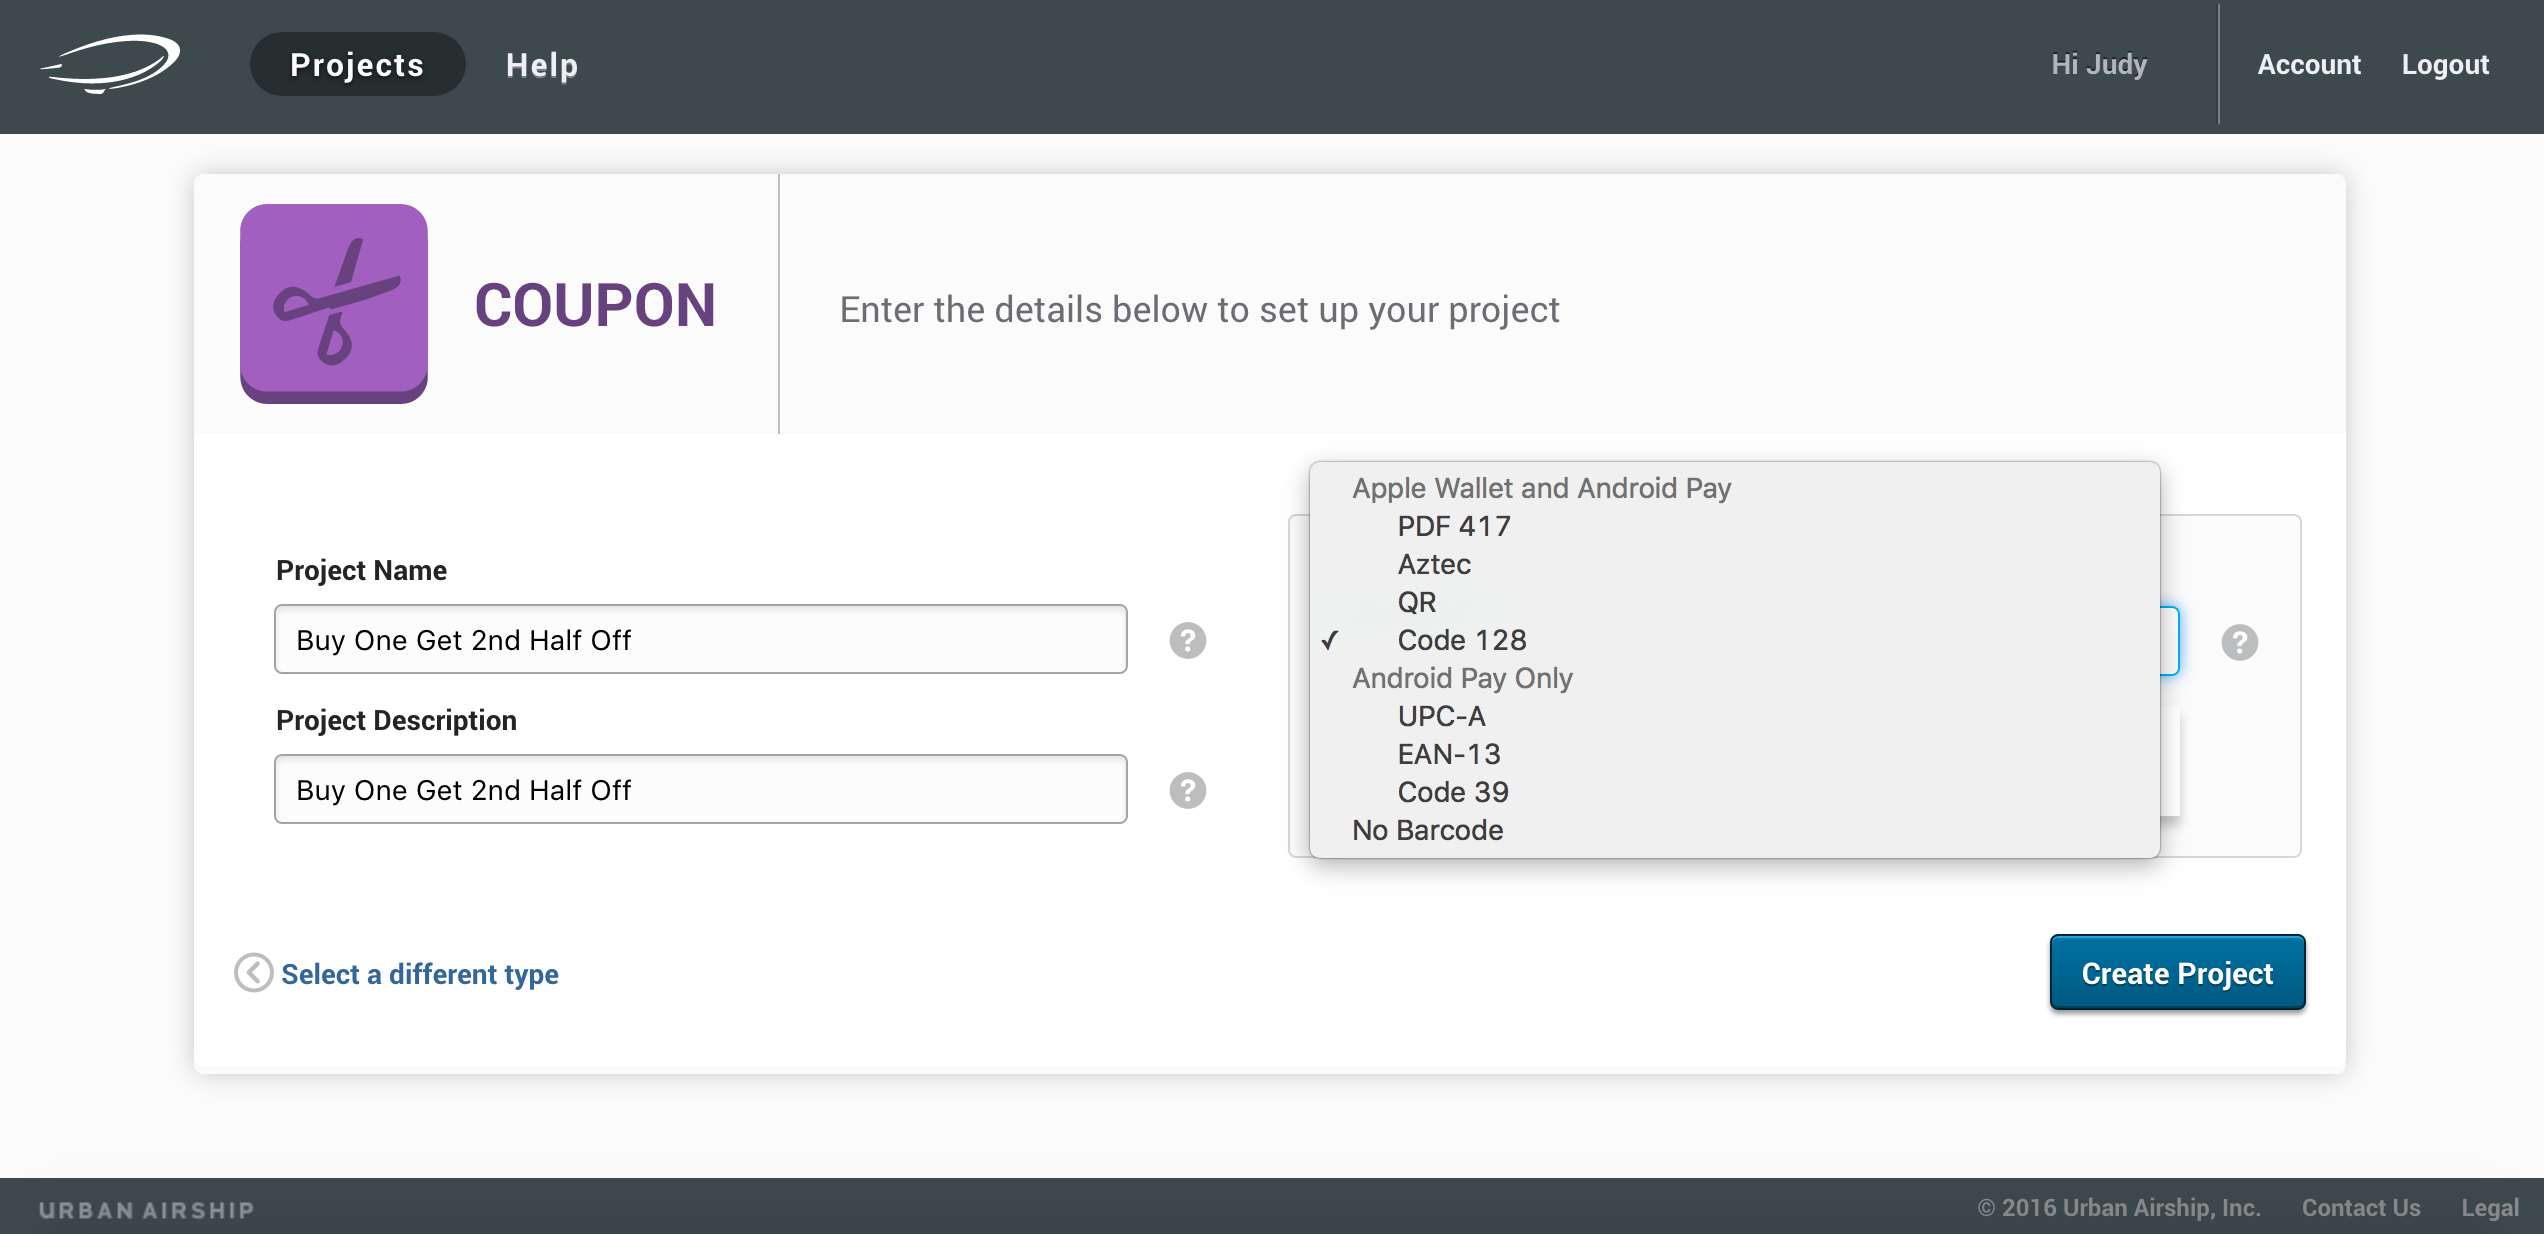The image size is (2544, 1234).
Task: Select the UPC-A barcode option
Action: (x=1441, y=716)
